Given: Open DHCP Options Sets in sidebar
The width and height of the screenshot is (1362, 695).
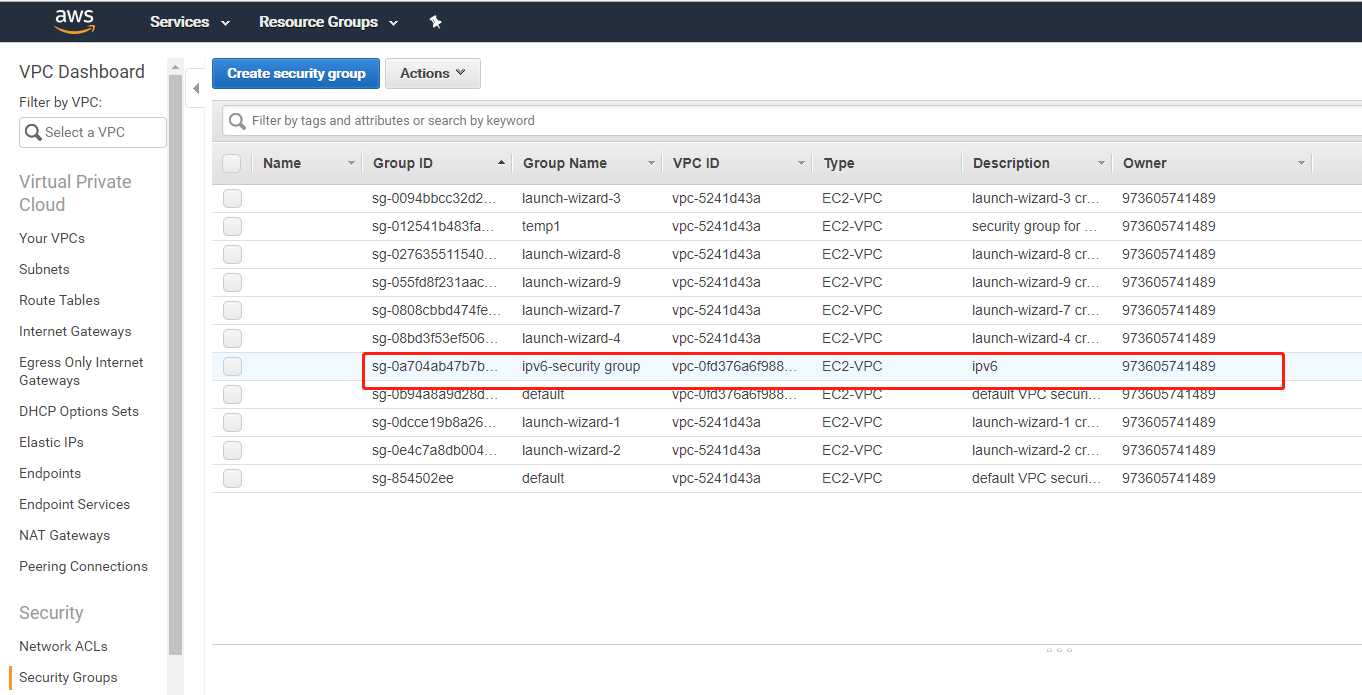Looking at the screenshot, I should [x=79, y=411].
